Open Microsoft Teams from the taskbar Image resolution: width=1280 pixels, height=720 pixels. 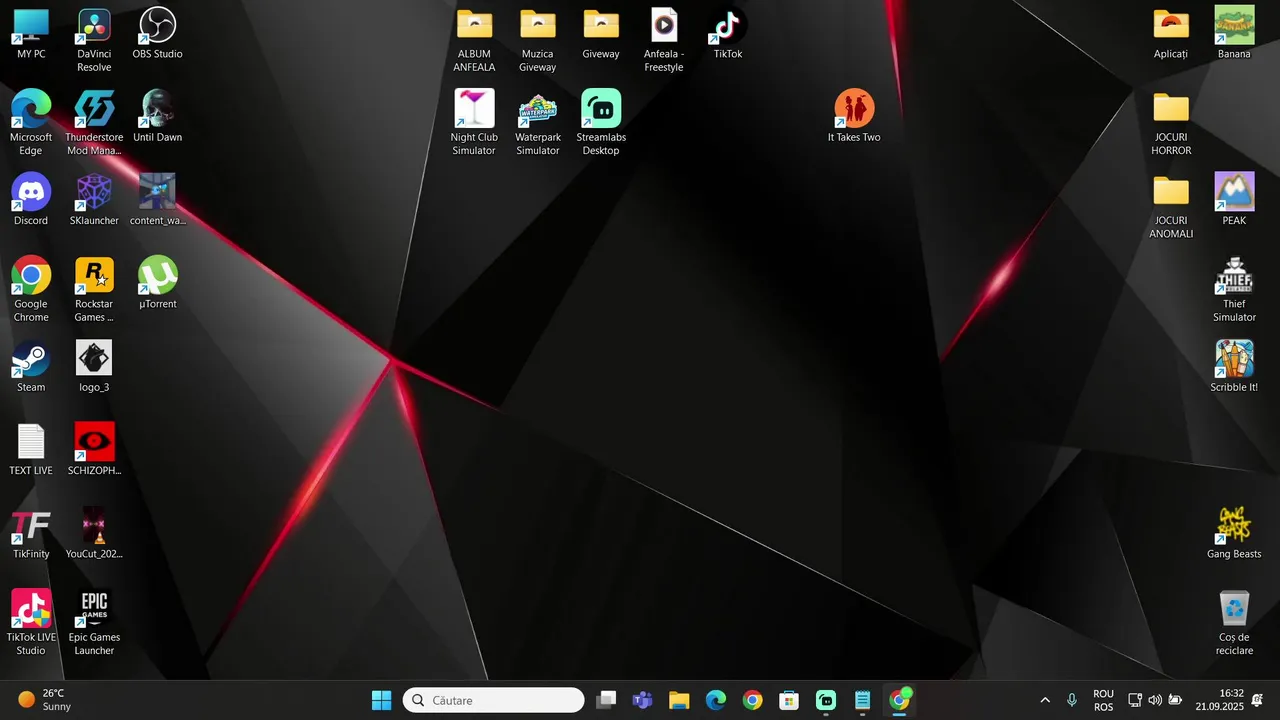643,700
